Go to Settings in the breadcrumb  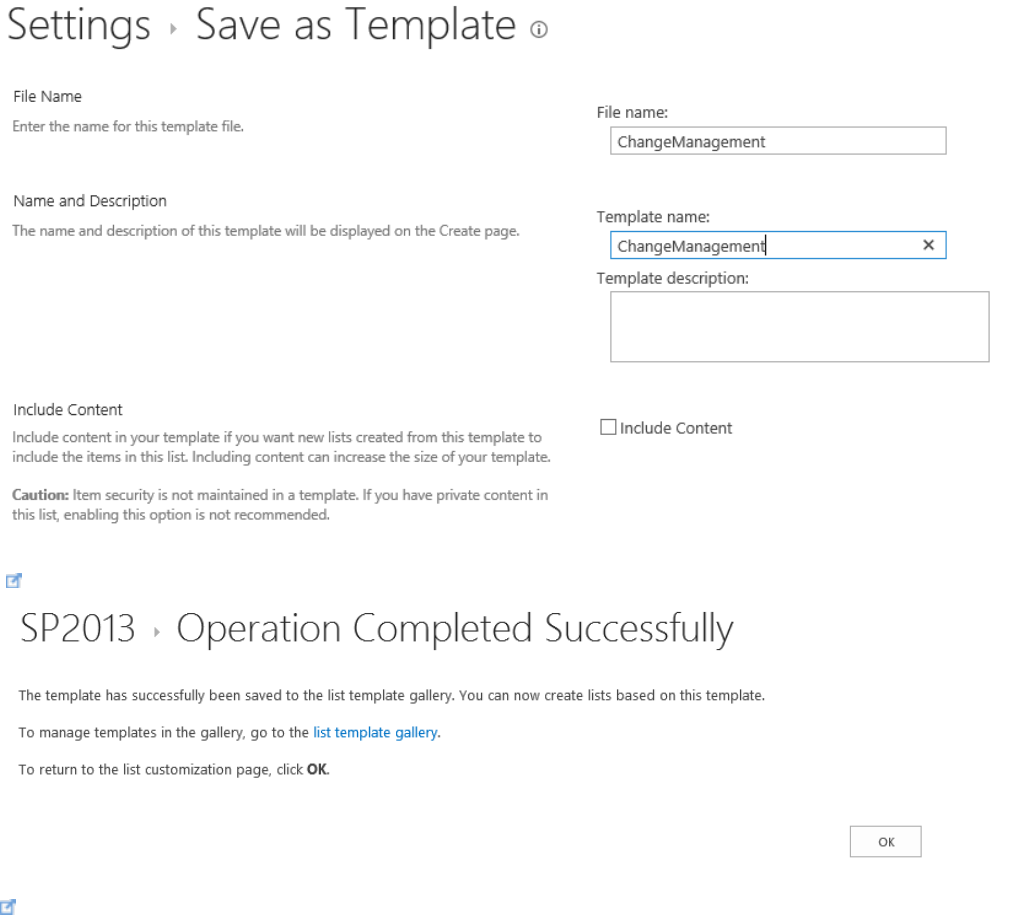[78, 27]
